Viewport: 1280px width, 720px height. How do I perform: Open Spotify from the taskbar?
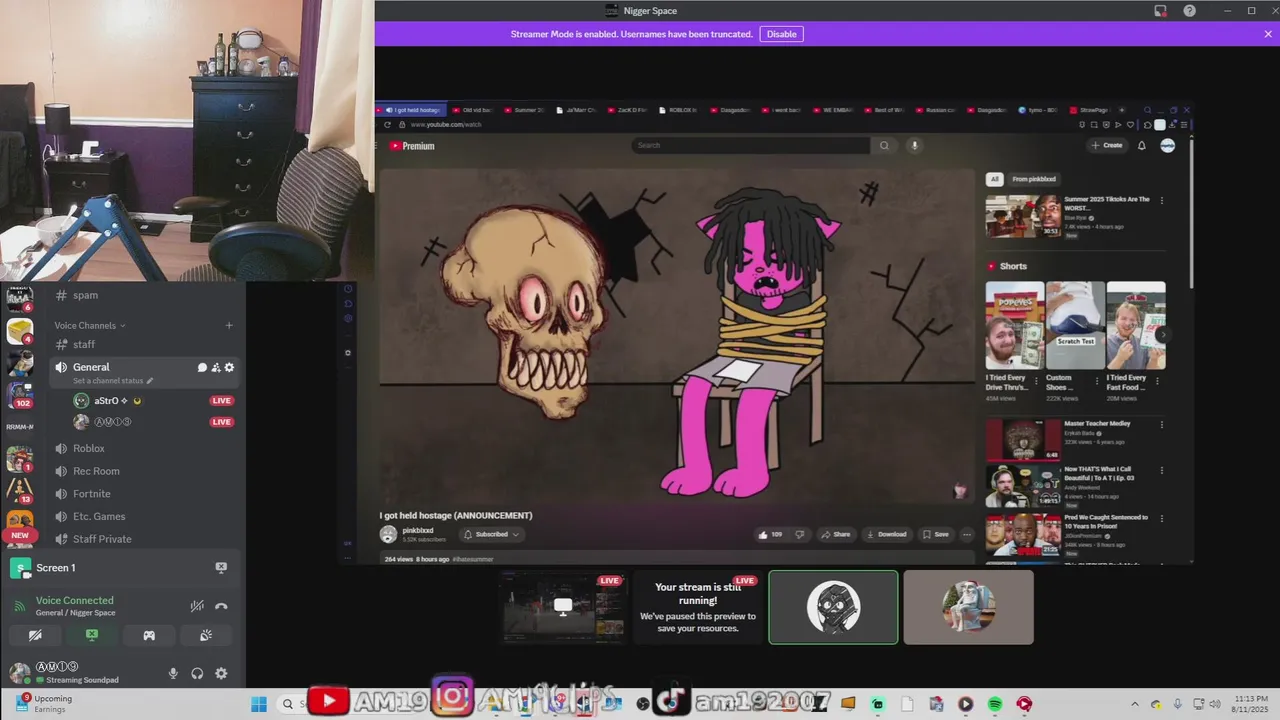click(x=995, y=704)
